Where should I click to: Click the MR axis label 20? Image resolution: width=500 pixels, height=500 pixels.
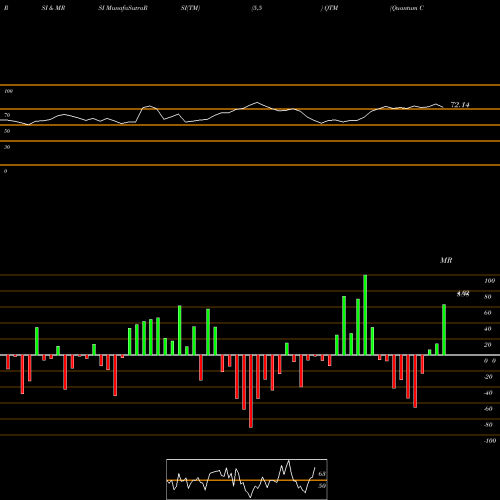coord(488,345)
